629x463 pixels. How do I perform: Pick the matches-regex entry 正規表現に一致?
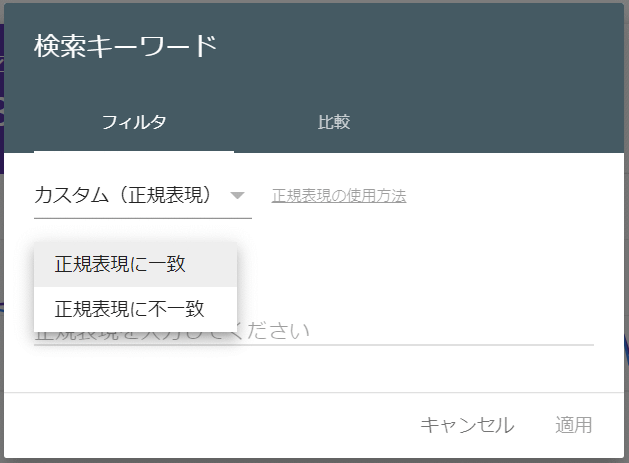click(136, 264)
